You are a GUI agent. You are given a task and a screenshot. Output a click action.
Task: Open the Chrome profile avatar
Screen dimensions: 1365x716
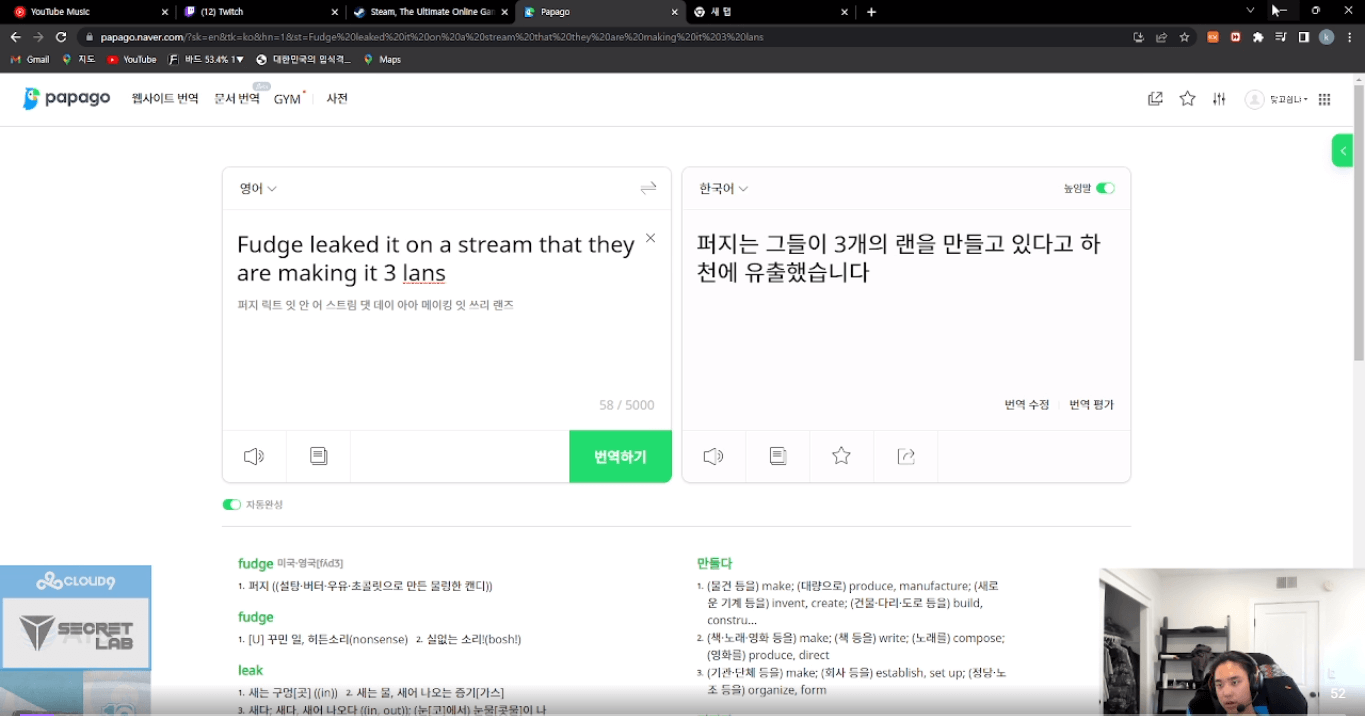pos(1327,37)
